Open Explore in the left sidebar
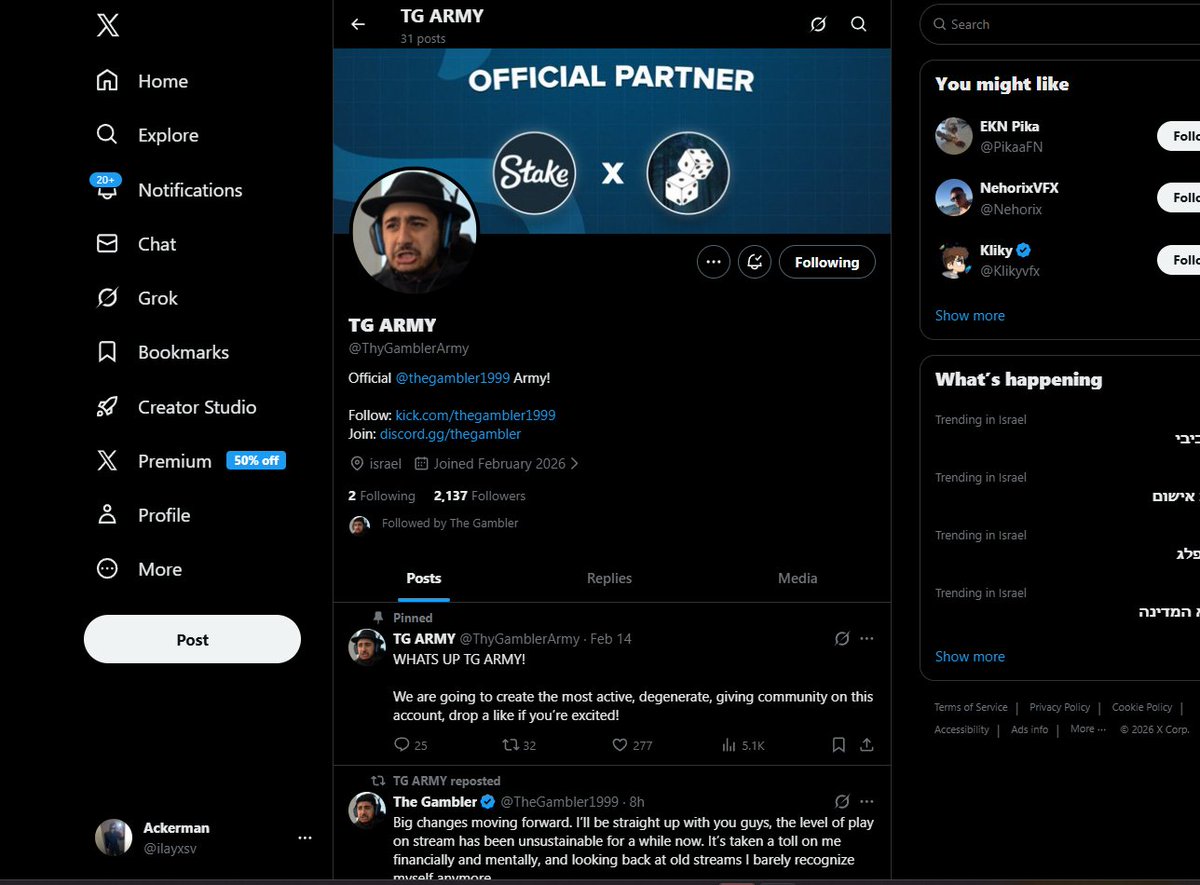This screenshot has height=885, width=1200. tap(147, 135)
